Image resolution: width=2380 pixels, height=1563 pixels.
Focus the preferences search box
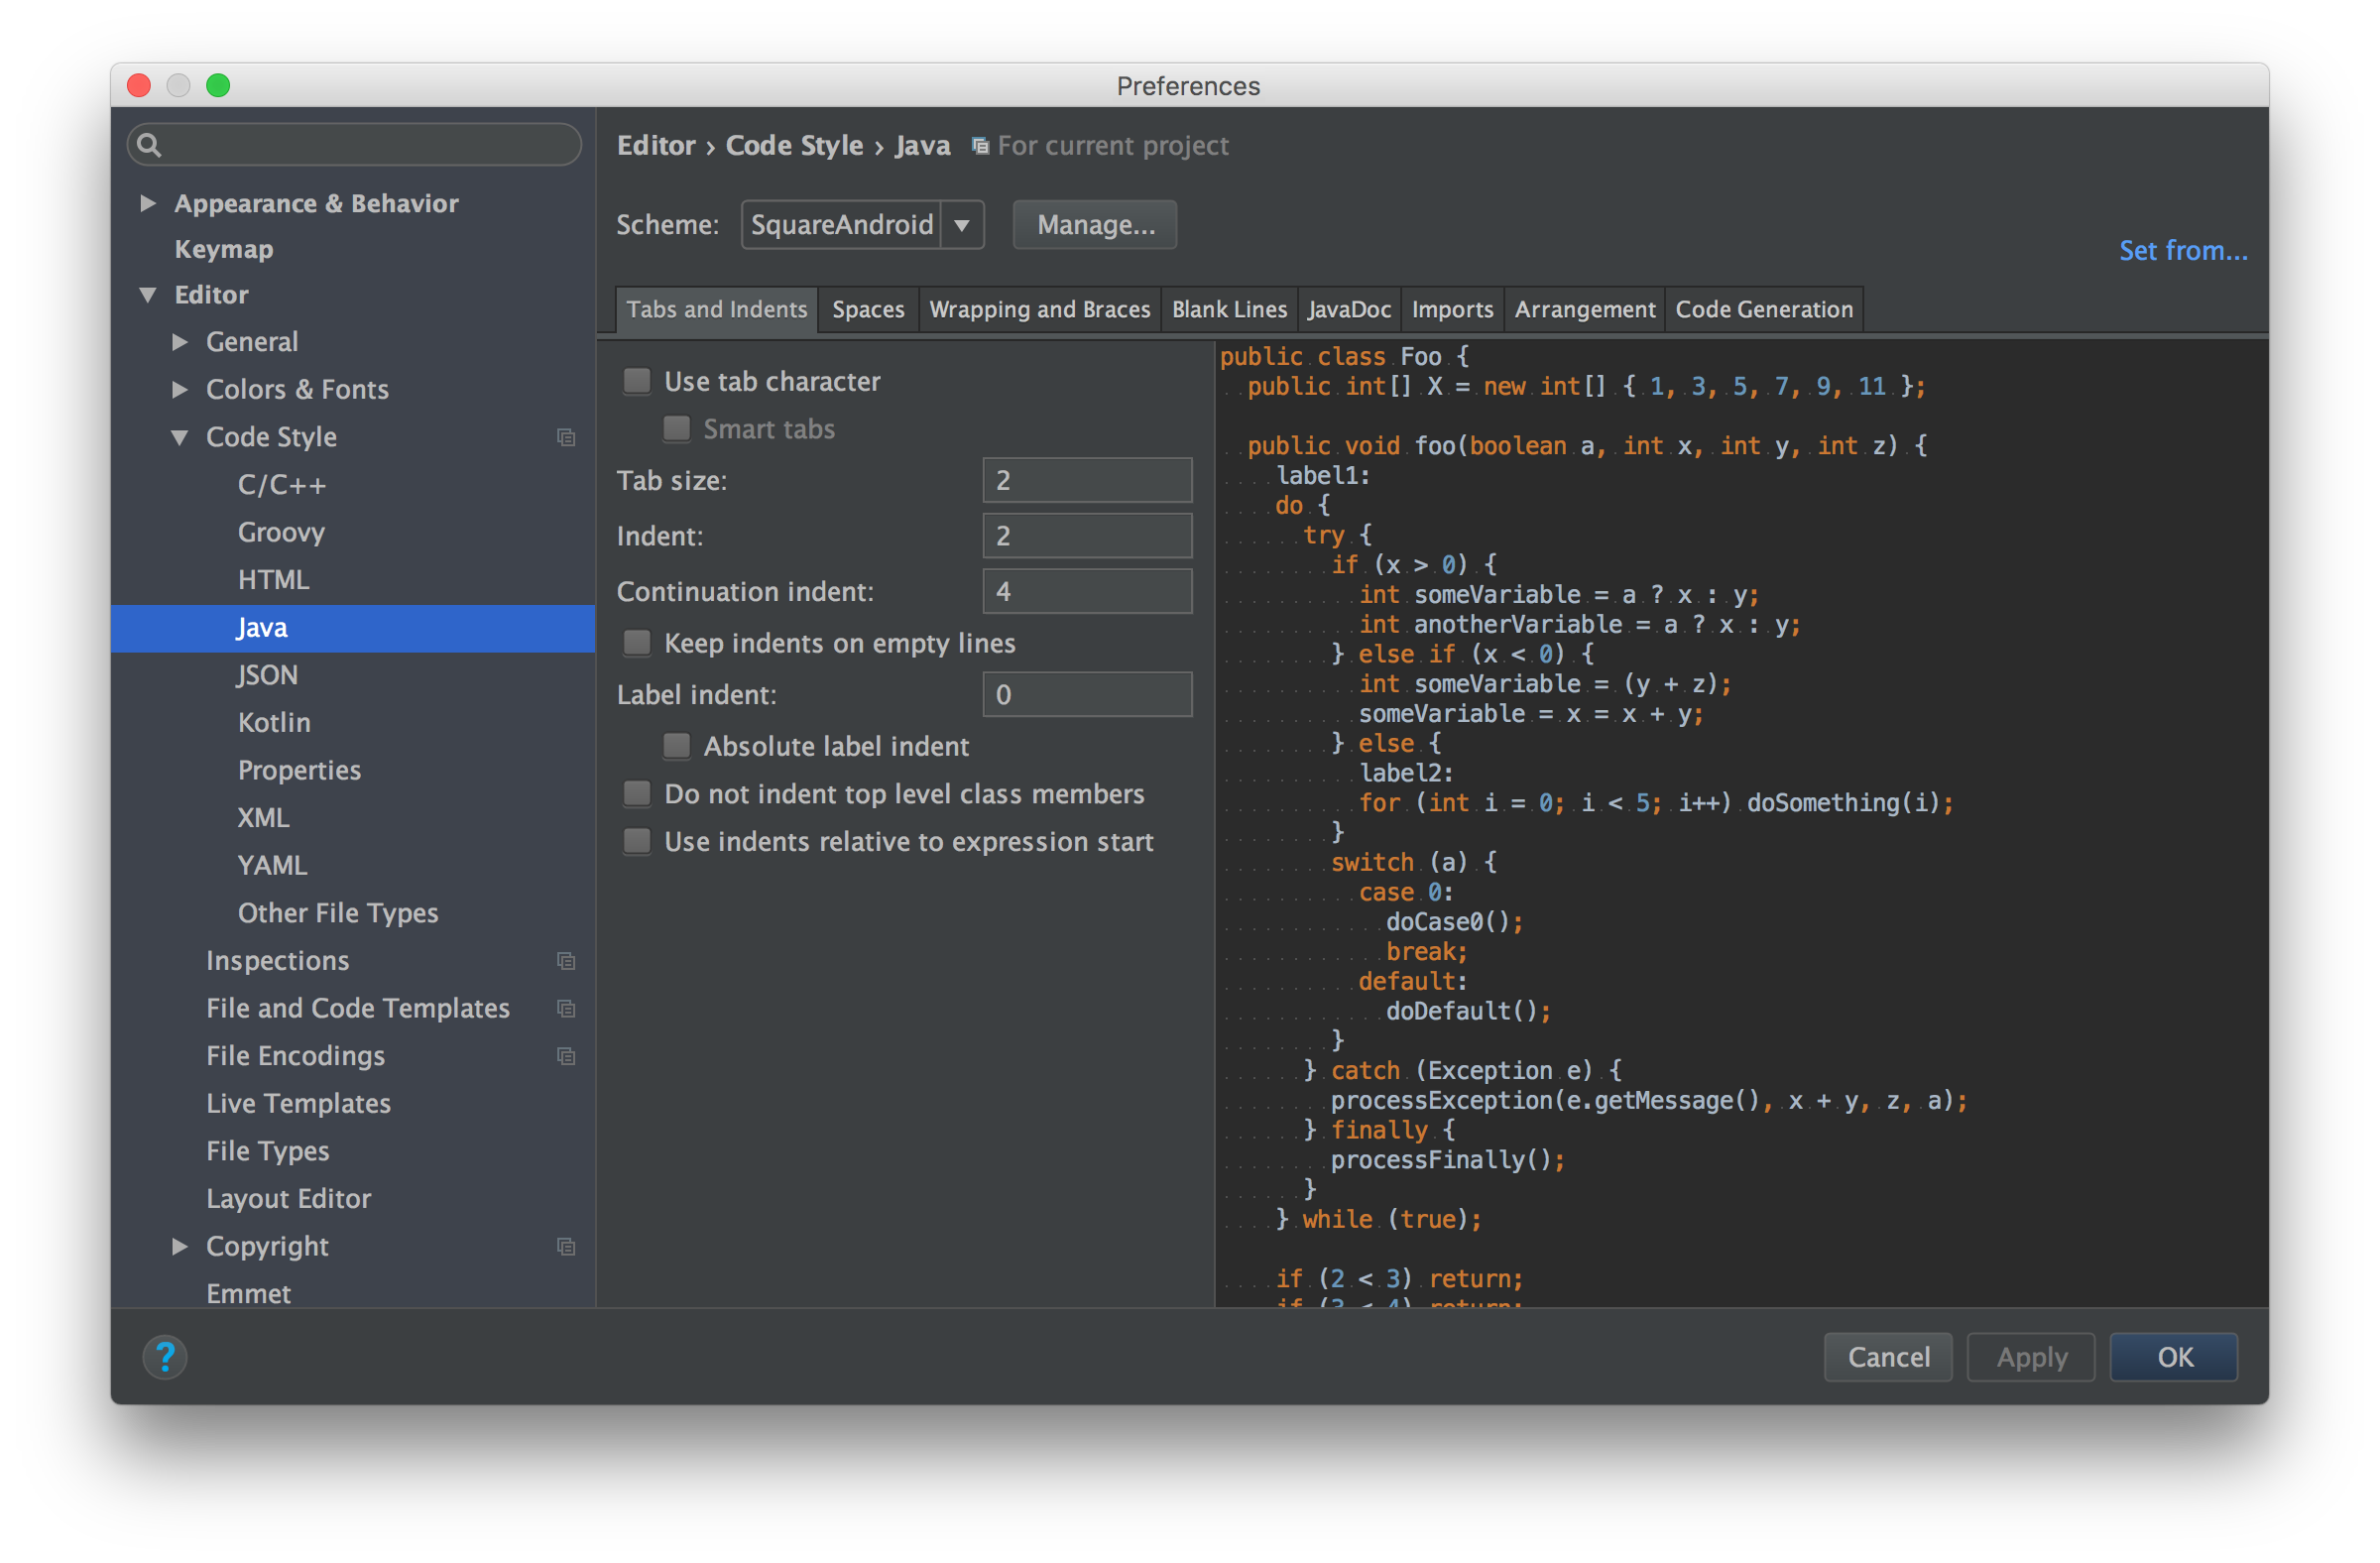point(354,145)
